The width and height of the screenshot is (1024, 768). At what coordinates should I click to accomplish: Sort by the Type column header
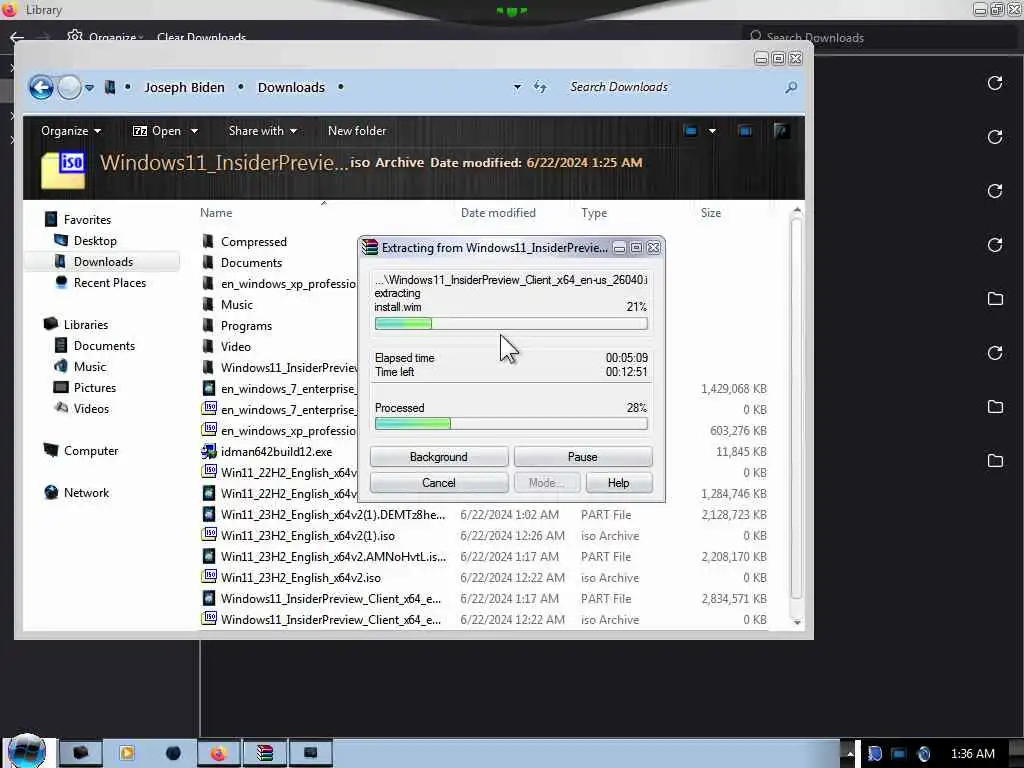click(x=594, y=213)
